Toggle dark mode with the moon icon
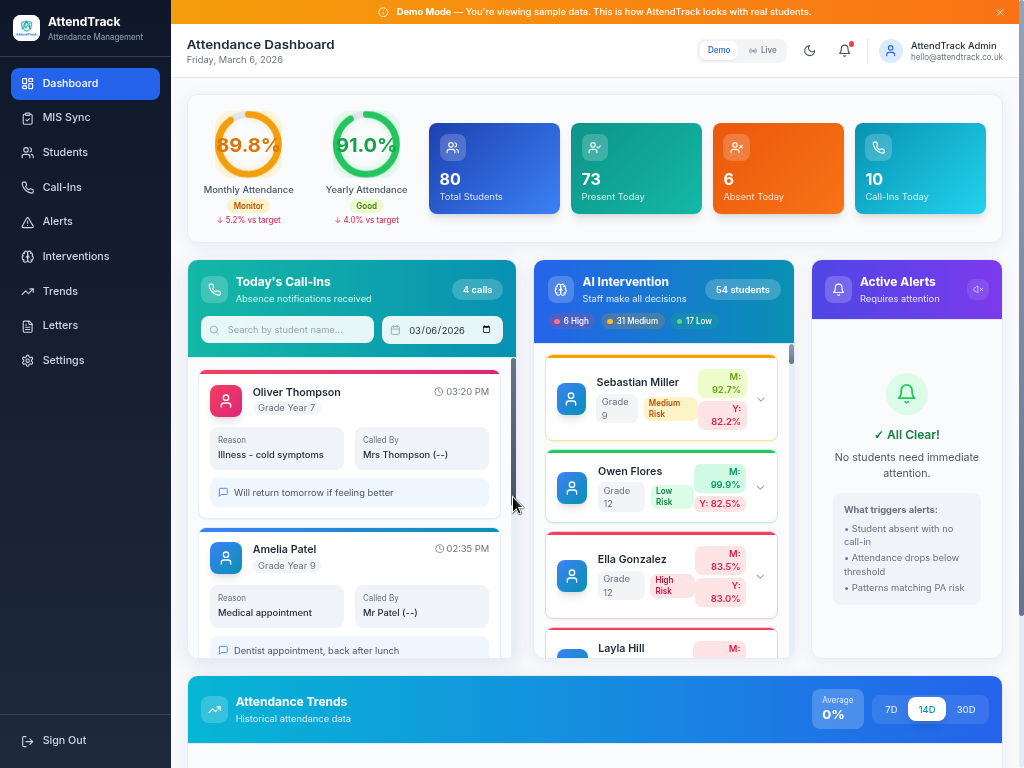1024x768 pixels. point(809,50)
